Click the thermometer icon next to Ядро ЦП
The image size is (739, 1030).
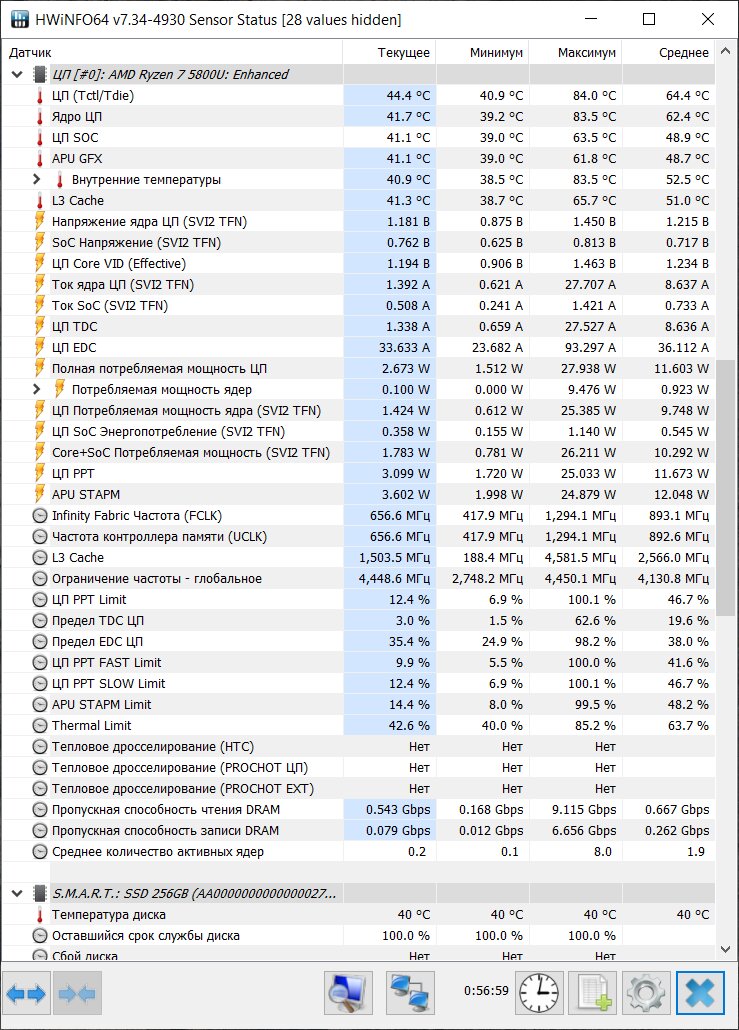40,117
